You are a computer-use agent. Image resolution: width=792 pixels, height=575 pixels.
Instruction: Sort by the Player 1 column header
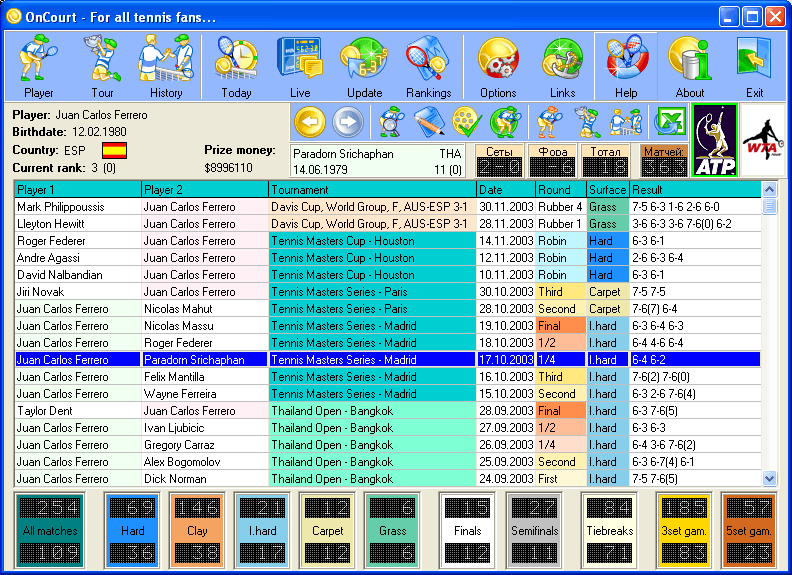78,189
